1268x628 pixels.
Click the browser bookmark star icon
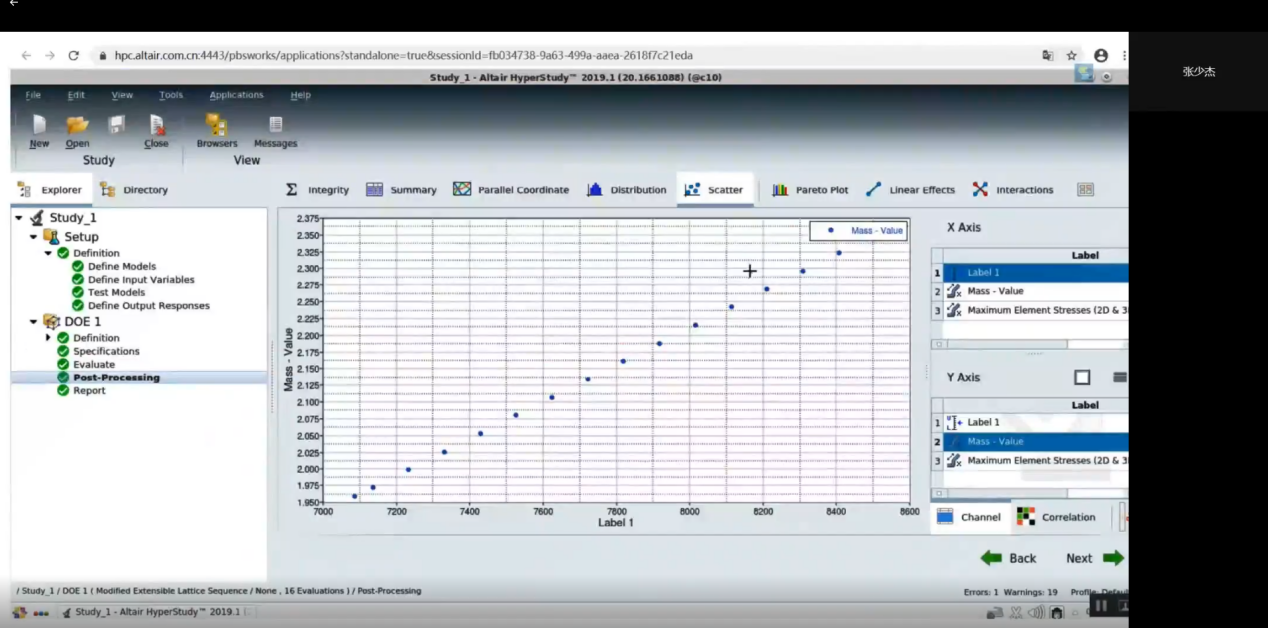tap(1071, 56)
